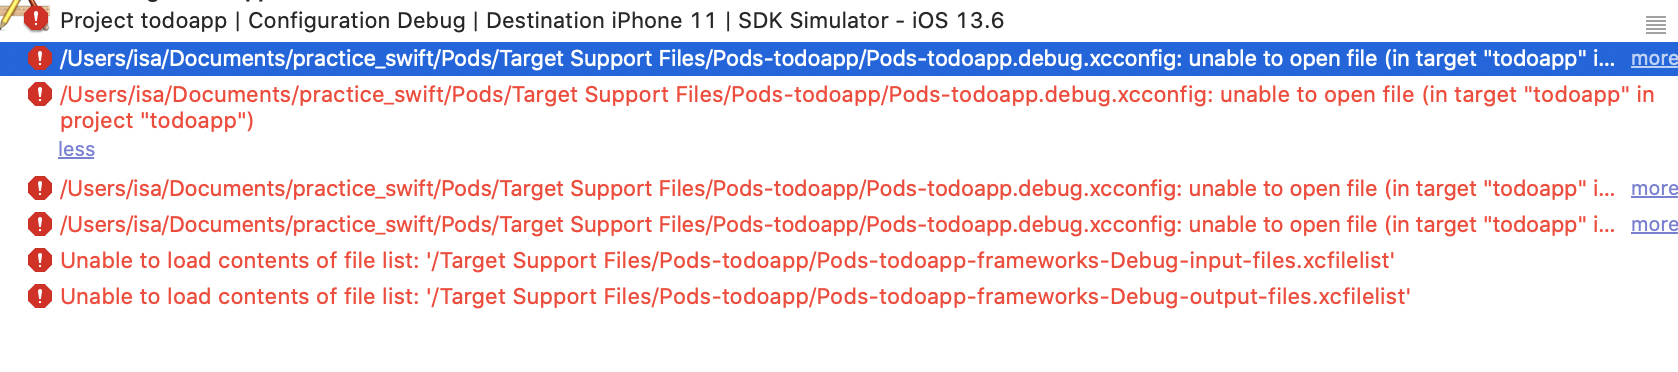This screenshot has height=372, width=1678.
Task: Select the xcconfig error row above input-files error
Action: click(838, 224)
